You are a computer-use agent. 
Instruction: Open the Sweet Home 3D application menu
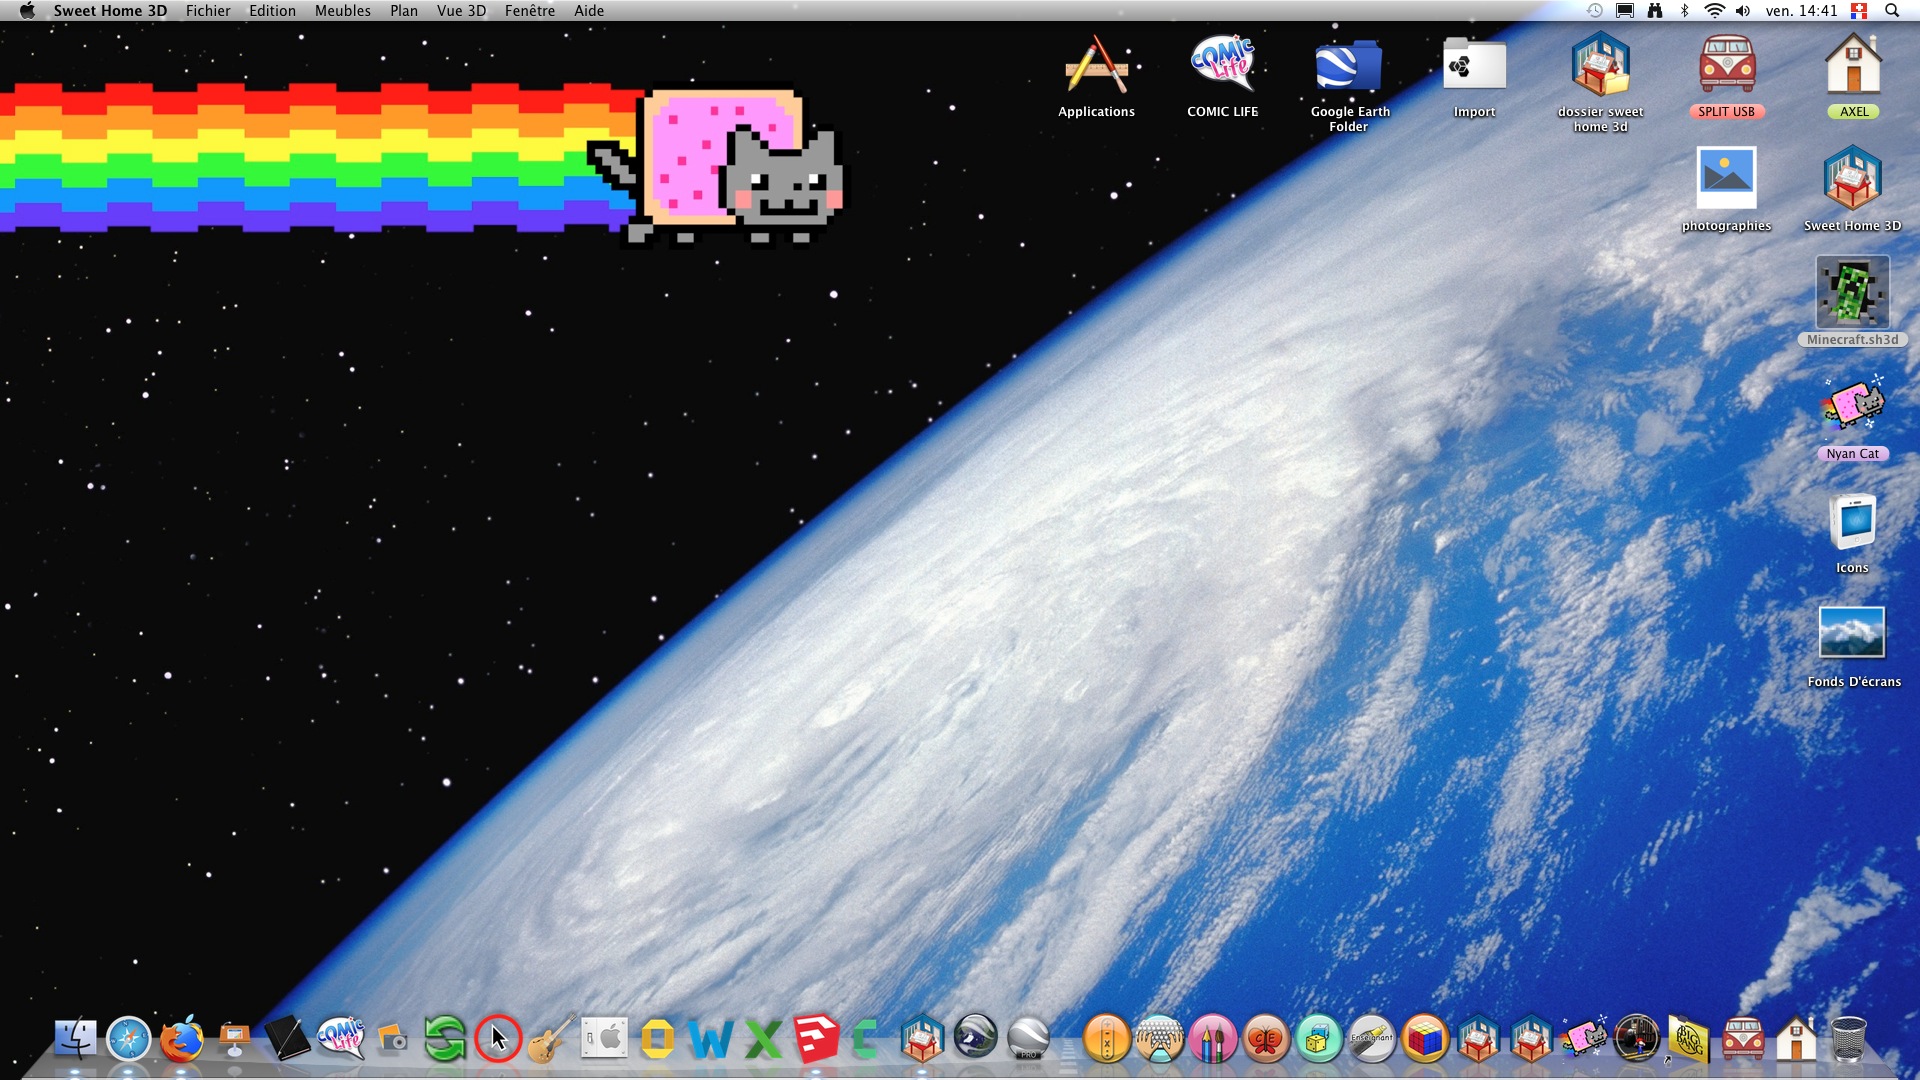(110, 11)
